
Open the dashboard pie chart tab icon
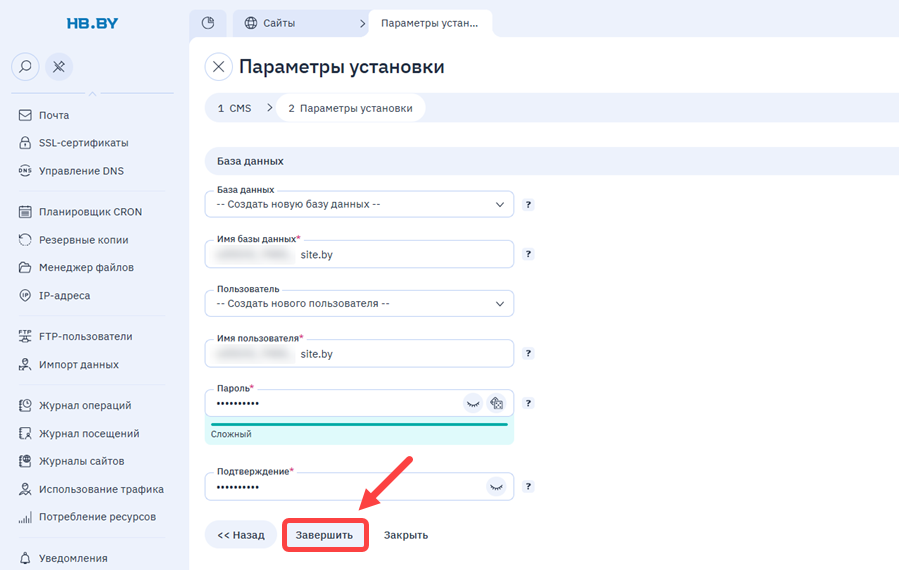coord(208,23)
